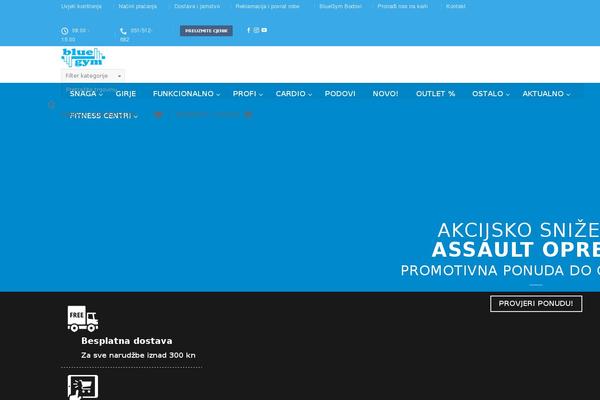Viewport: 600px width, 400px height.
Task: Open the Facebook page icon
Action: point(248,30)
